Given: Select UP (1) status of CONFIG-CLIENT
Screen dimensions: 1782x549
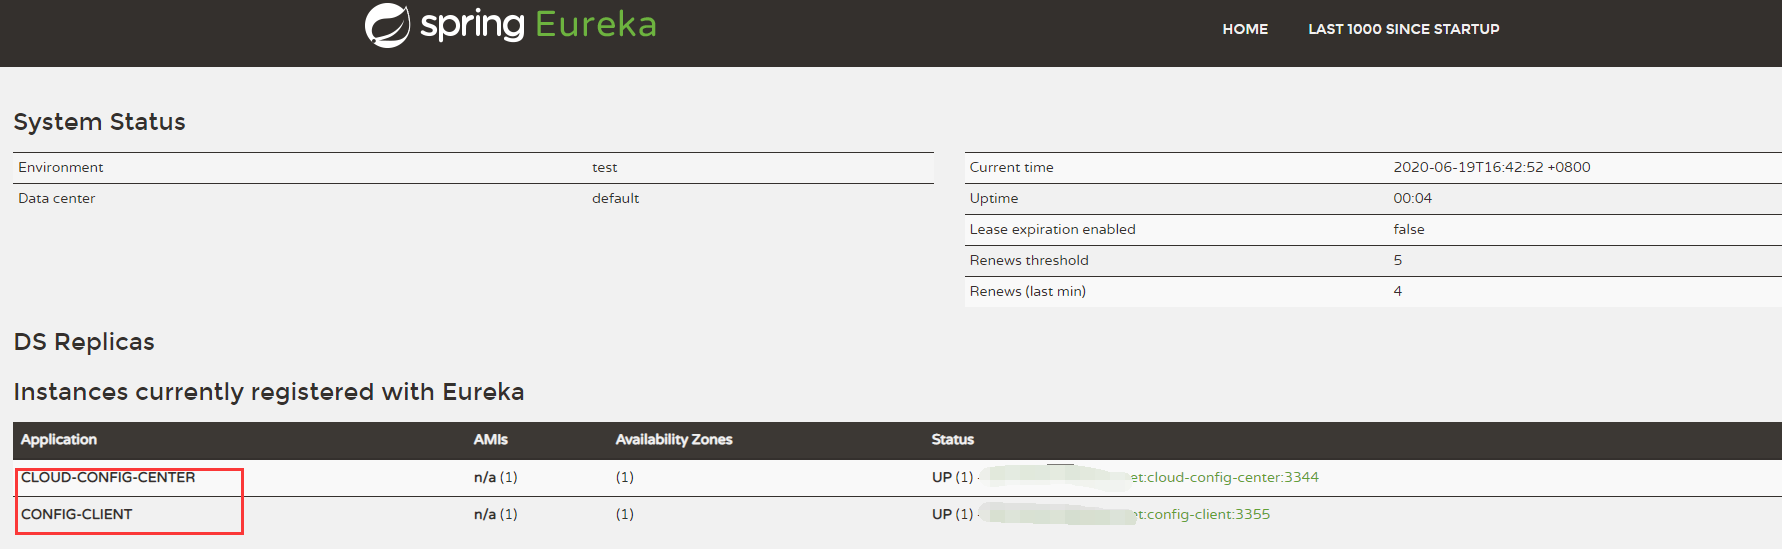Looking at the screenshot, I should point(953,514).
